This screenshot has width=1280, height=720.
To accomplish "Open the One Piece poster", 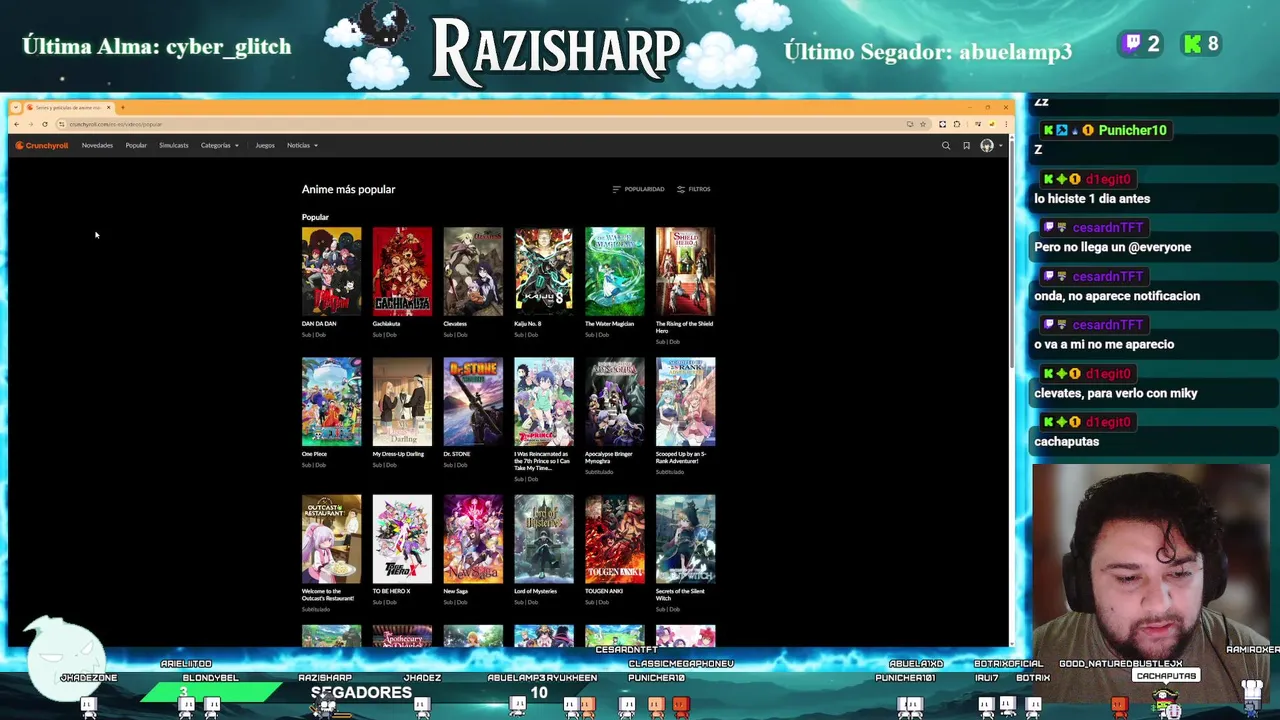I will coord(331,401).
